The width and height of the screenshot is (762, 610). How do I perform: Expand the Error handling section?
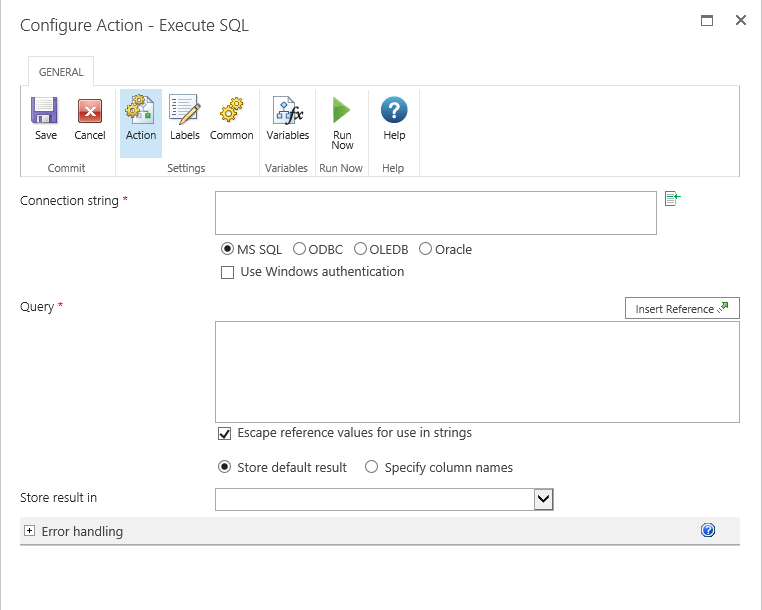point(30,531)
